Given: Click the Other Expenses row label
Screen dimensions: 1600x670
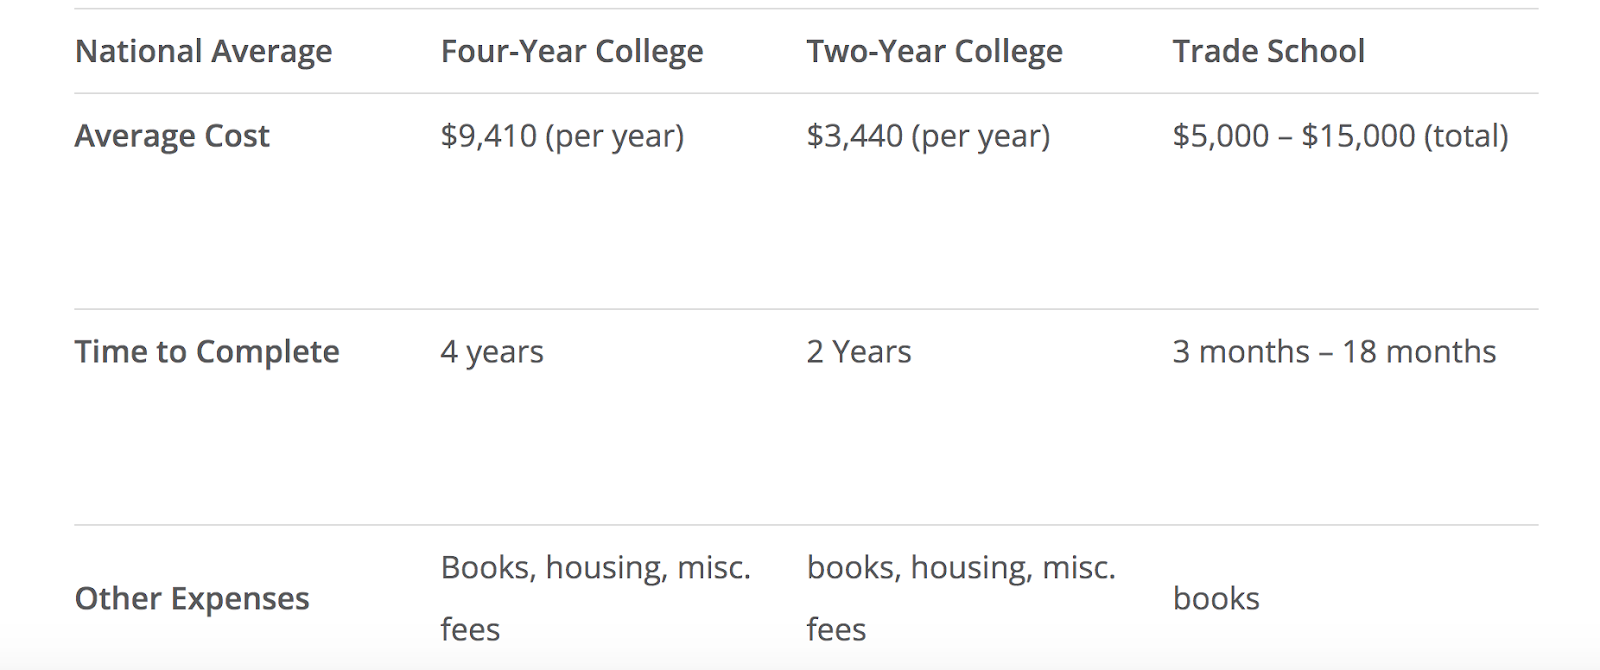Looking at the screenshot, I should pyautogui.click(x=192, y=598).
